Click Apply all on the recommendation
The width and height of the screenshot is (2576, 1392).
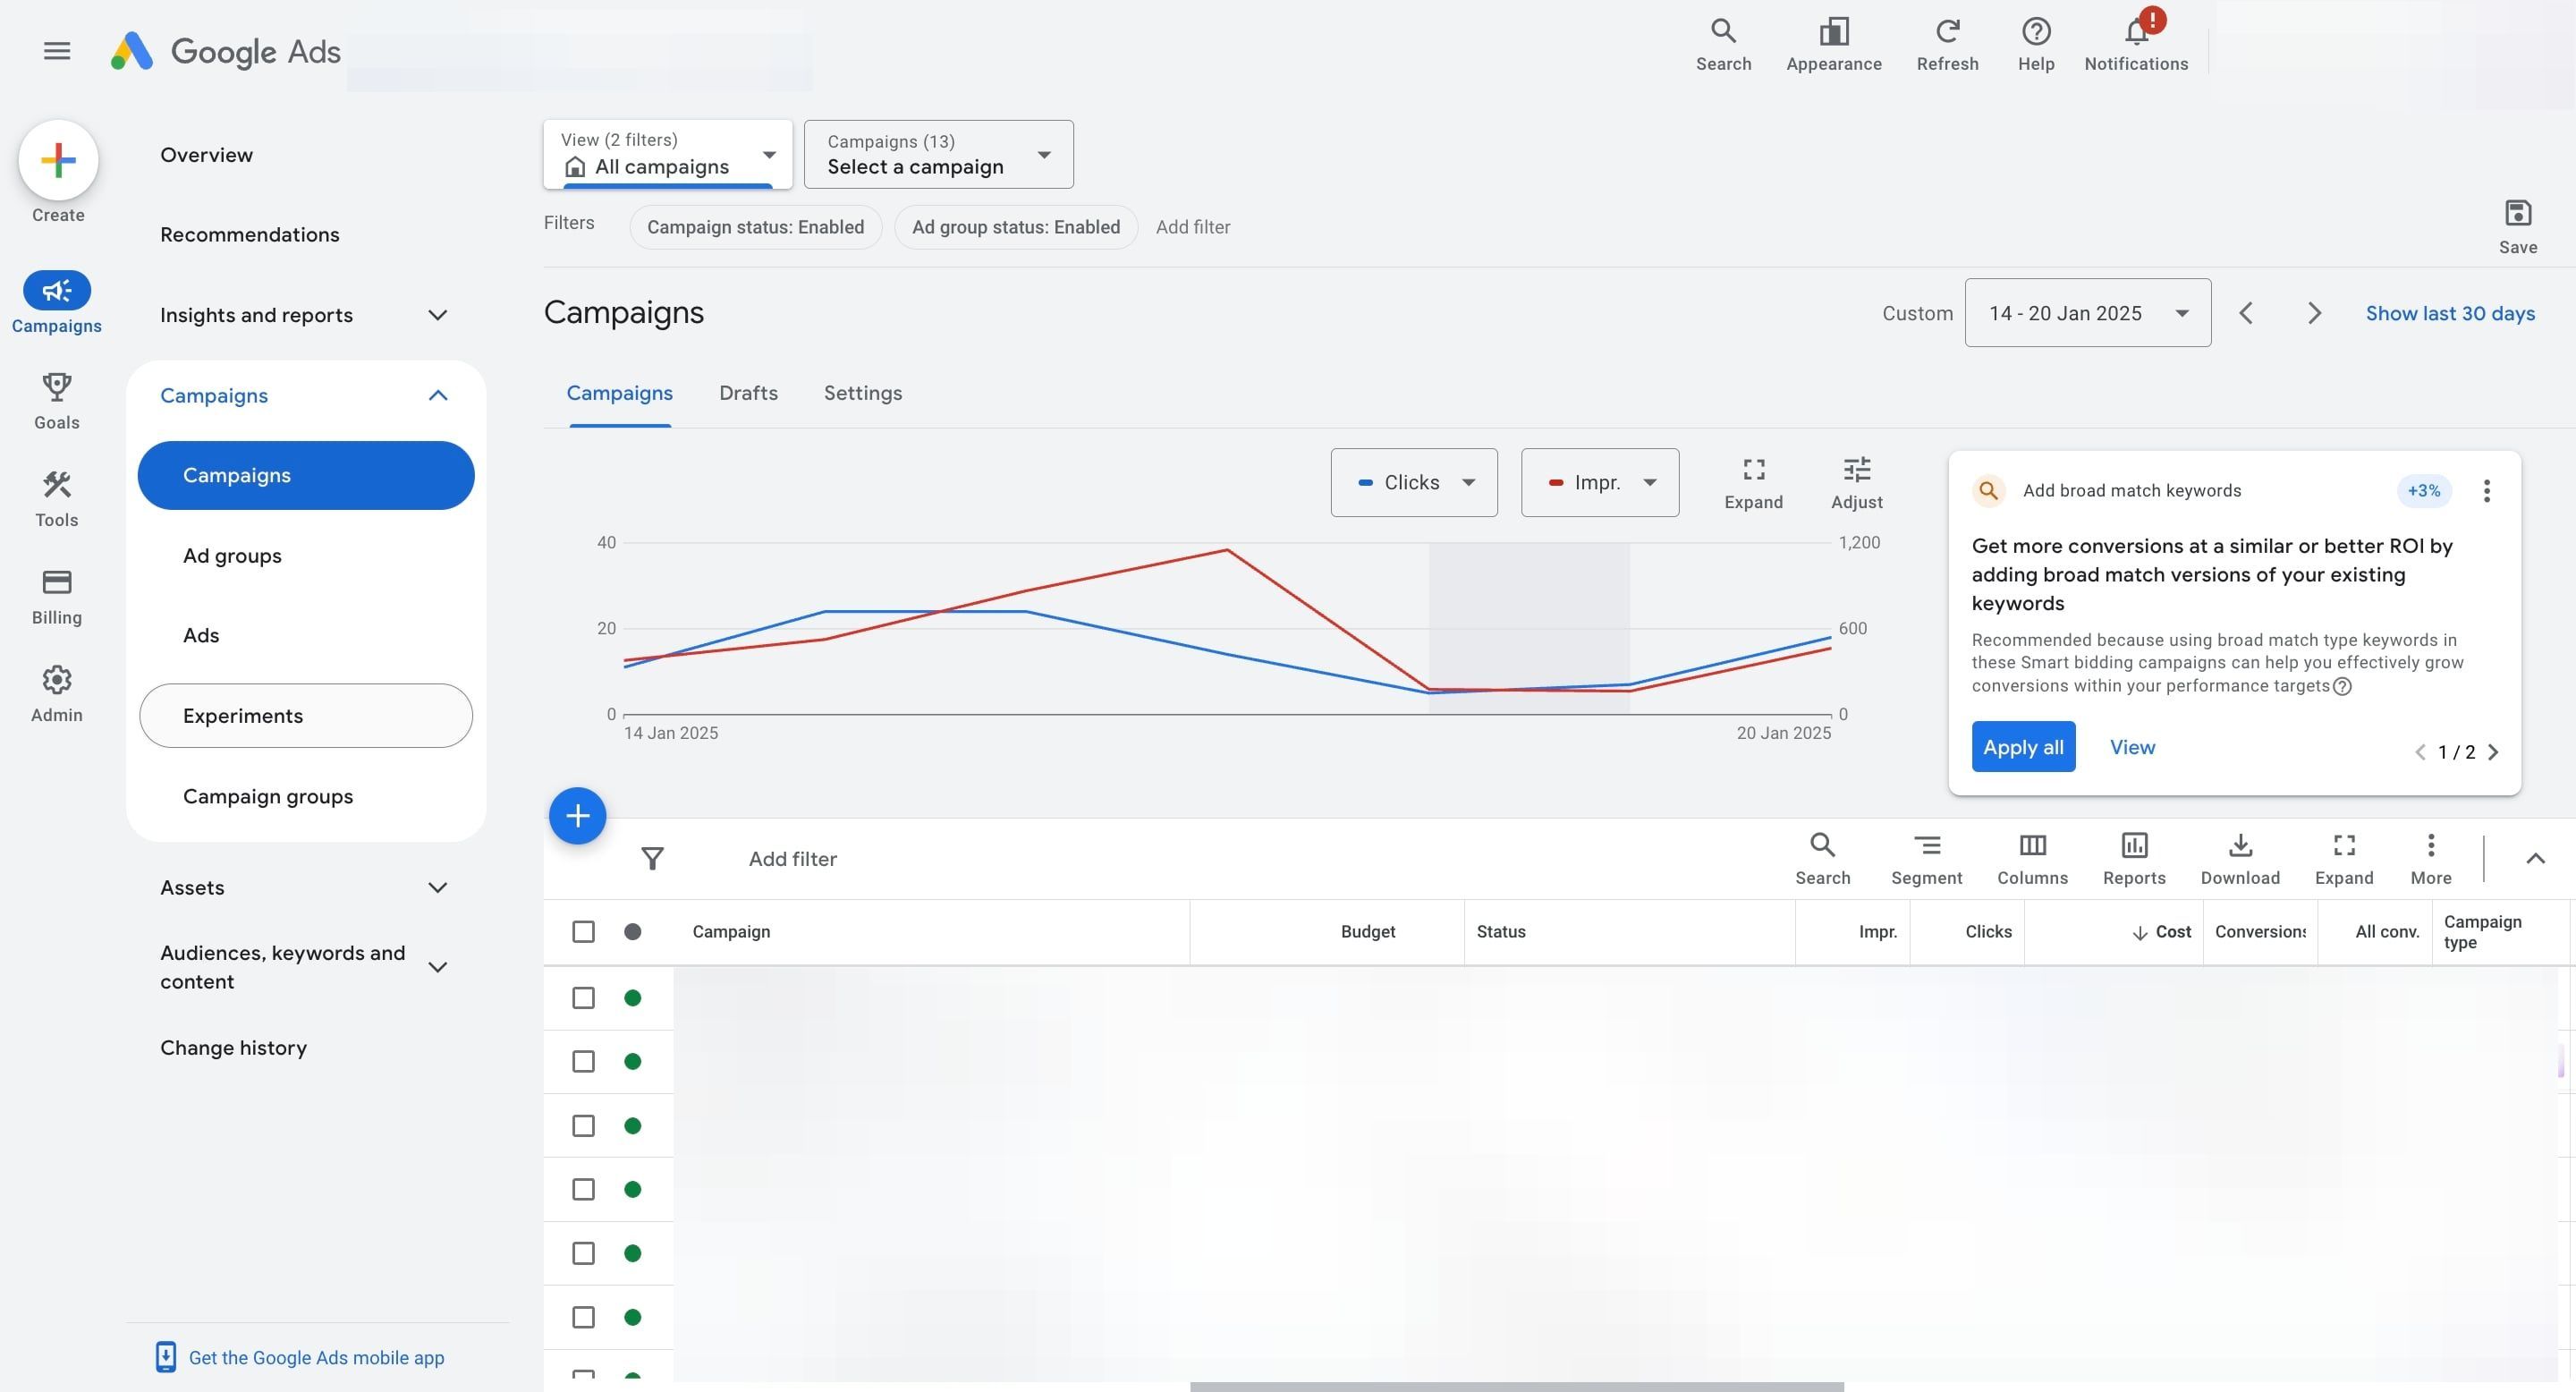click(2023, 747)
